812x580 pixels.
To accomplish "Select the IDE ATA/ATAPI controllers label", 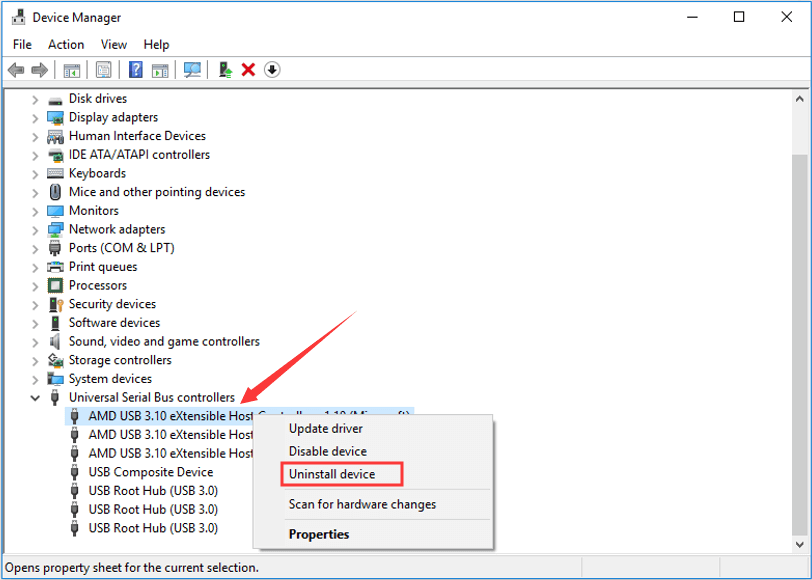I will [139, 155].
